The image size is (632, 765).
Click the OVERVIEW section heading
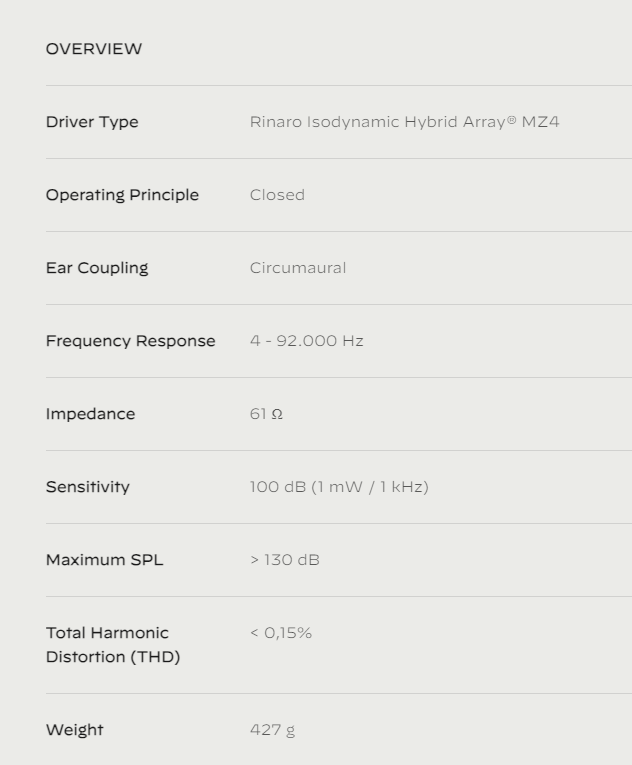(x=94, y=49)
